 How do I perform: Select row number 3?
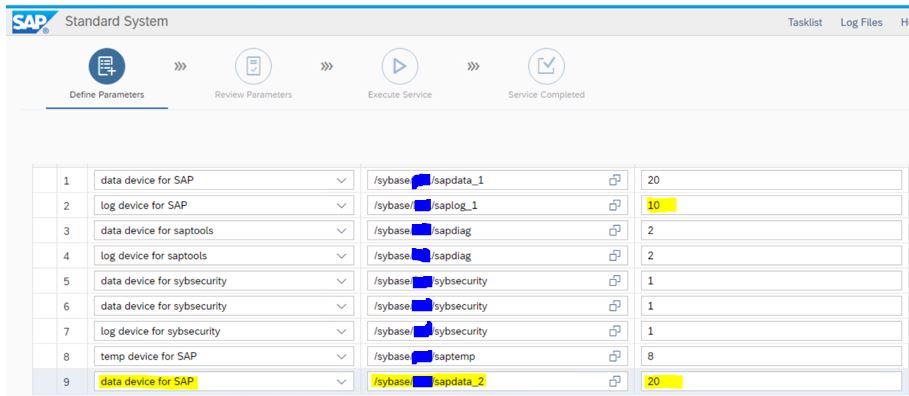(66, 231)
